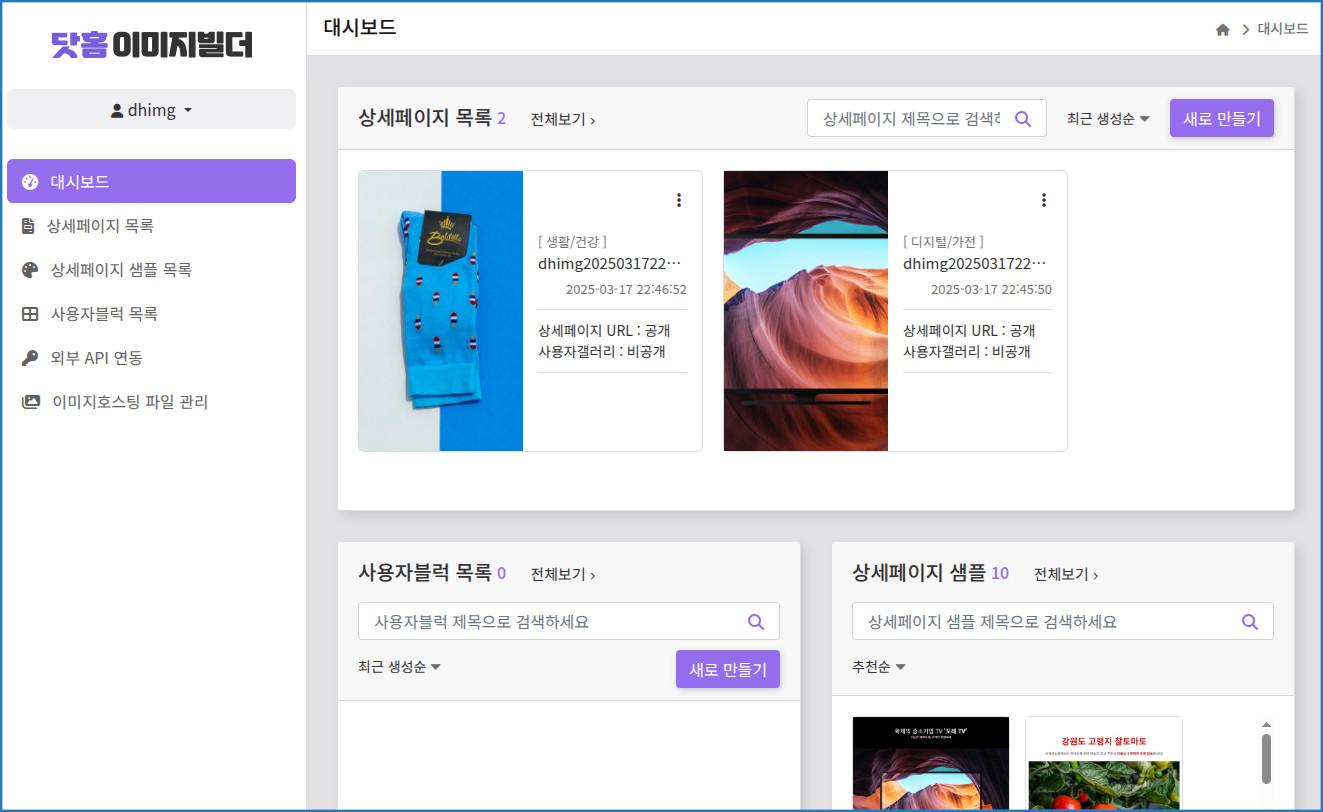Expand the dhimg account dropdown
The height and width of the screenshot is (812, 1323).
(151, 109)
